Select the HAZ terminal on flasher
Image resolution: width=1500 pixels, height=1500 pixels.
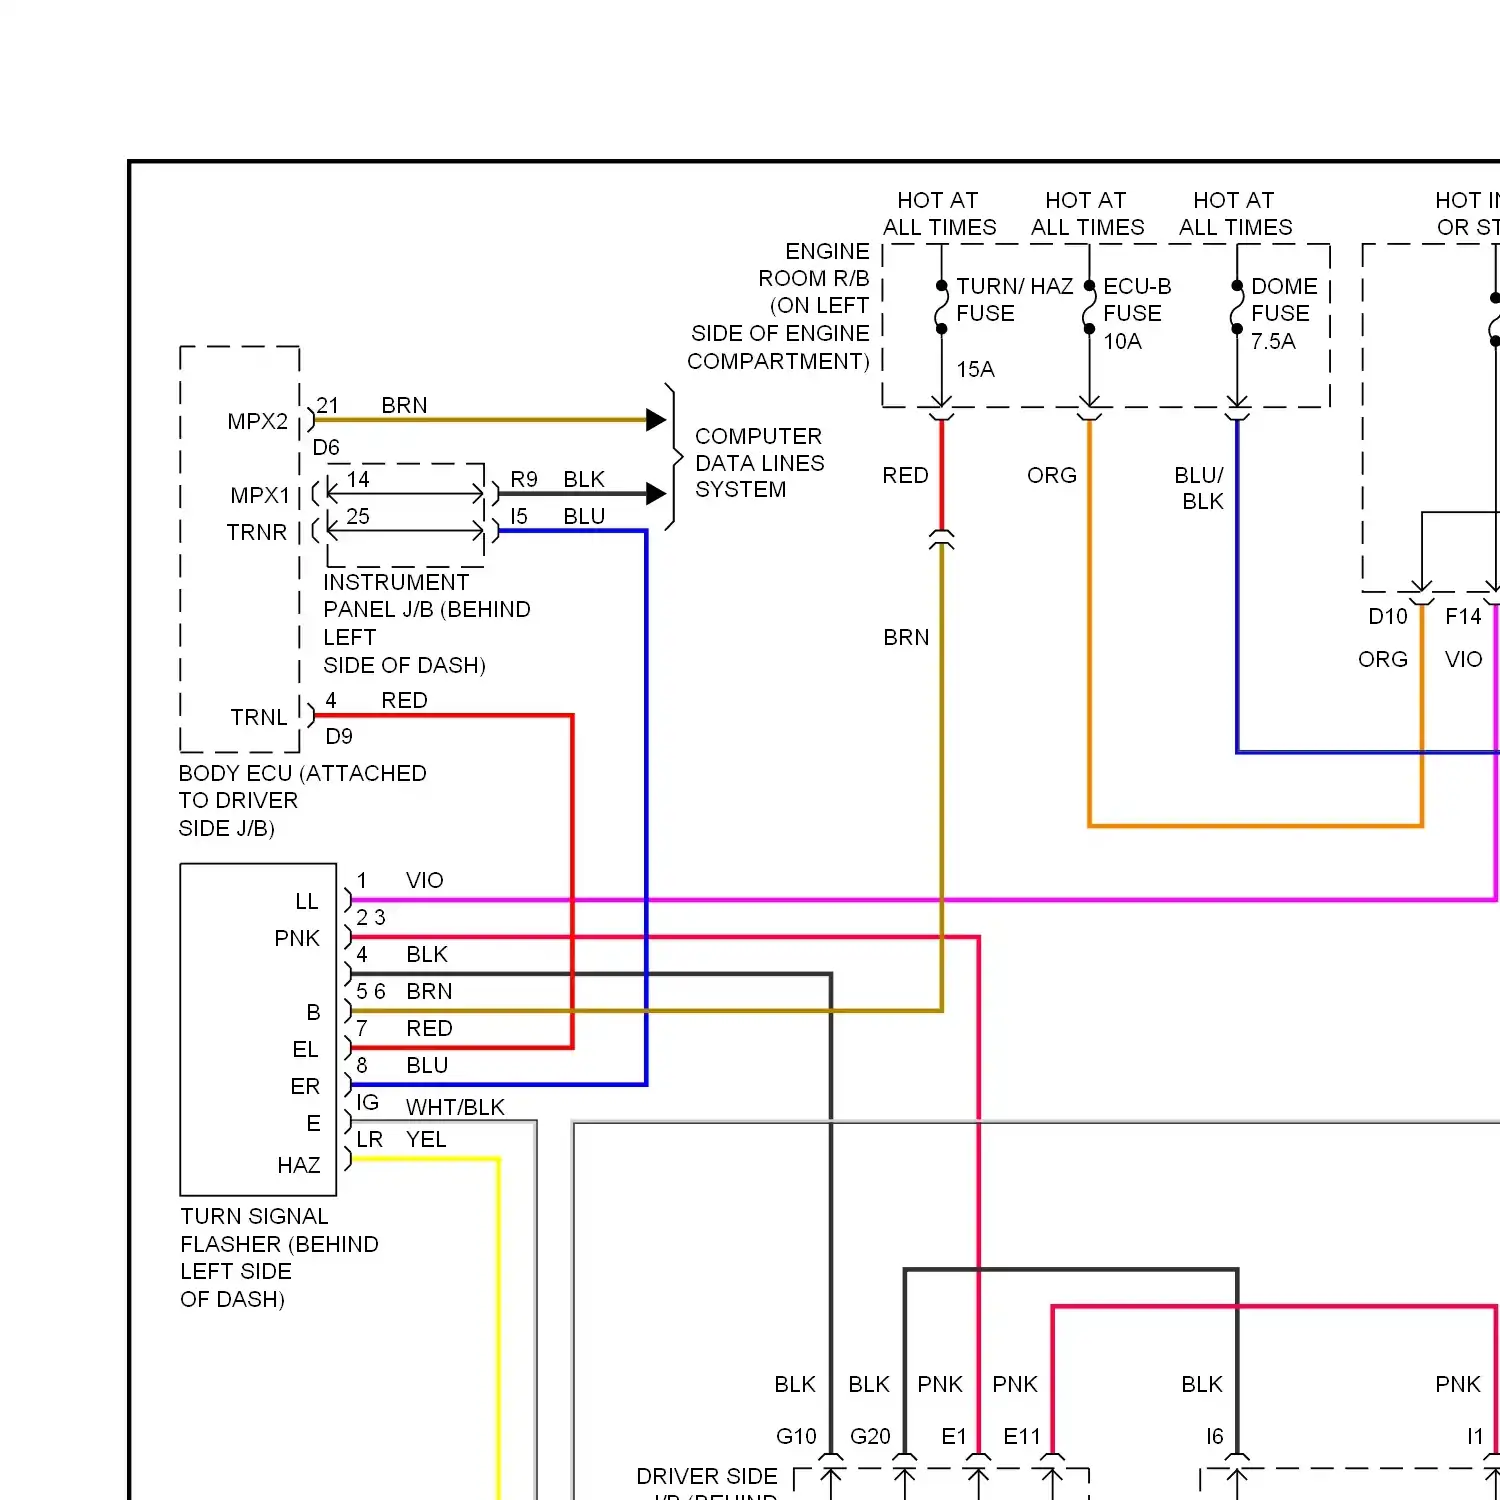pos(299,1165)
